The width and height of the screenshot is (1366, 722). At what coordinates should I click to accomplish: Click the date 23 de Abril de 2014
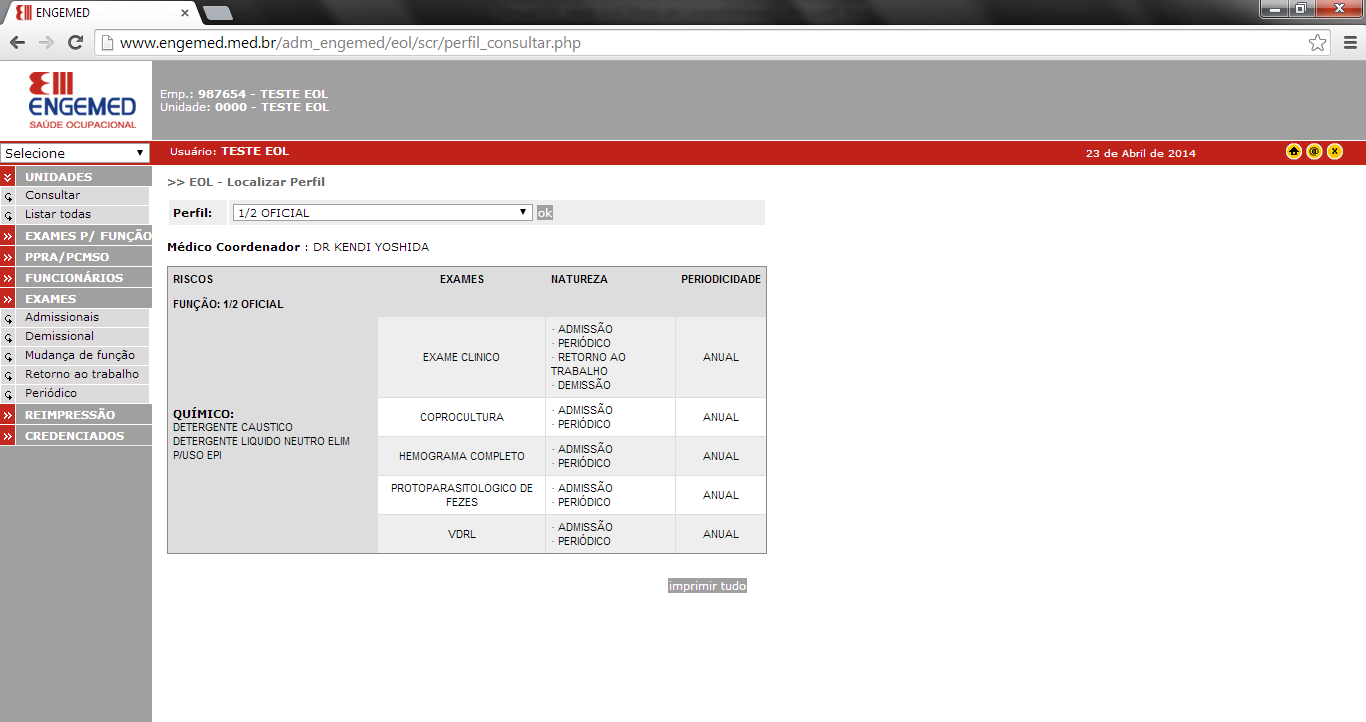click(x=1141, y=153)
